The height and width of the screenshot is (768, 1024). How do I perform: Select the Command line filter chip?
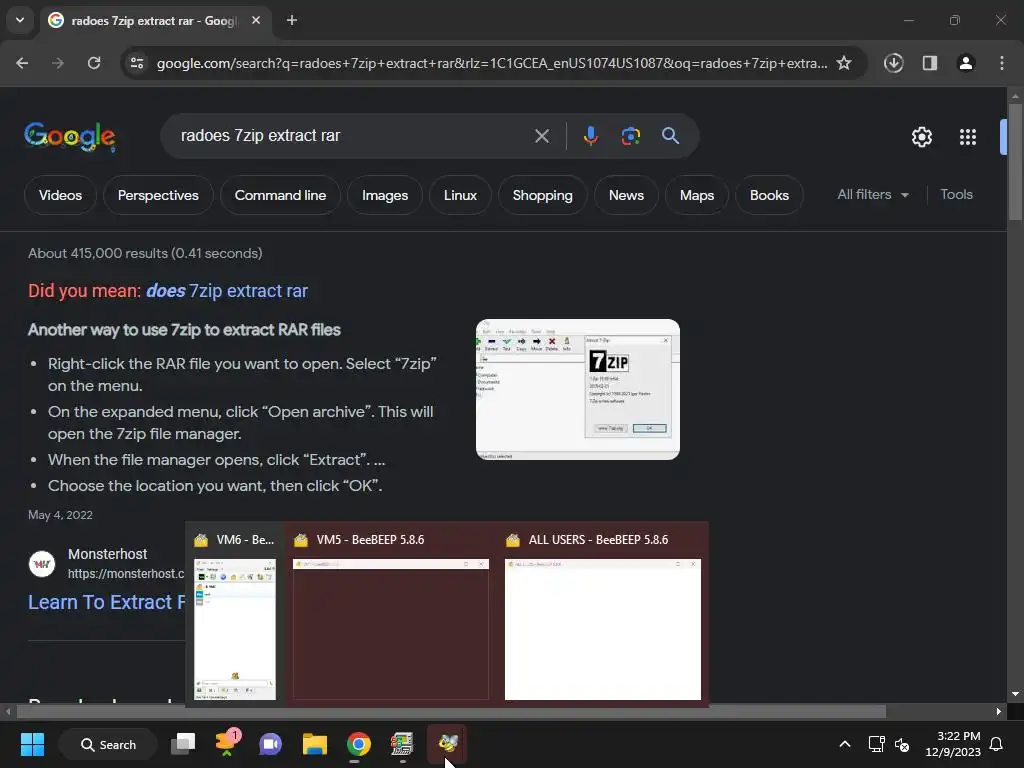pos(280,195)
